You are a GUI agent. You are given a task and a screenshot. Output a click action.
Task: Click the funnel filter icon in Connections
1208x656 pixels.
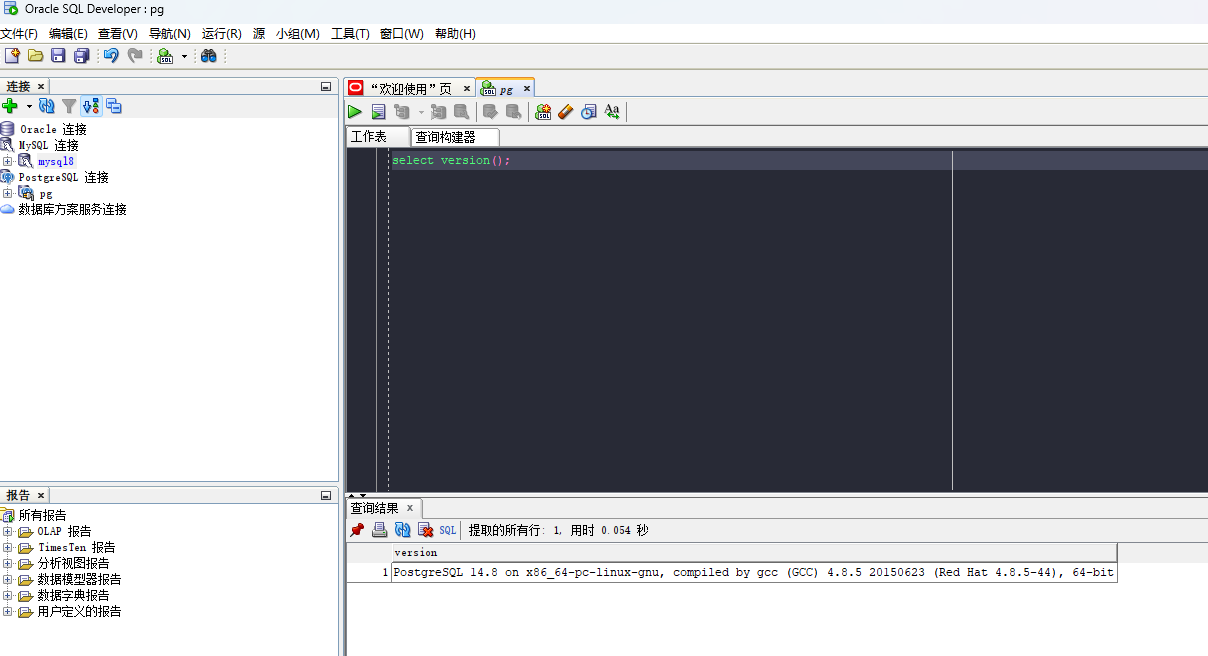coord(69,106)
